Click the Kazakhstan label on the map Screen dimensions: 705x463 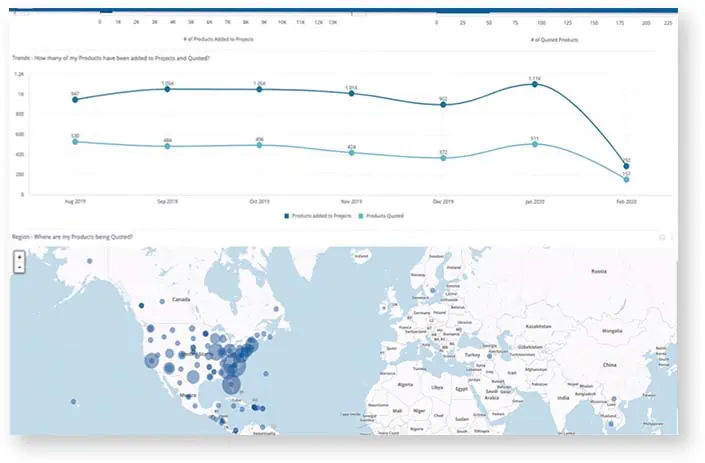point(538,326)
